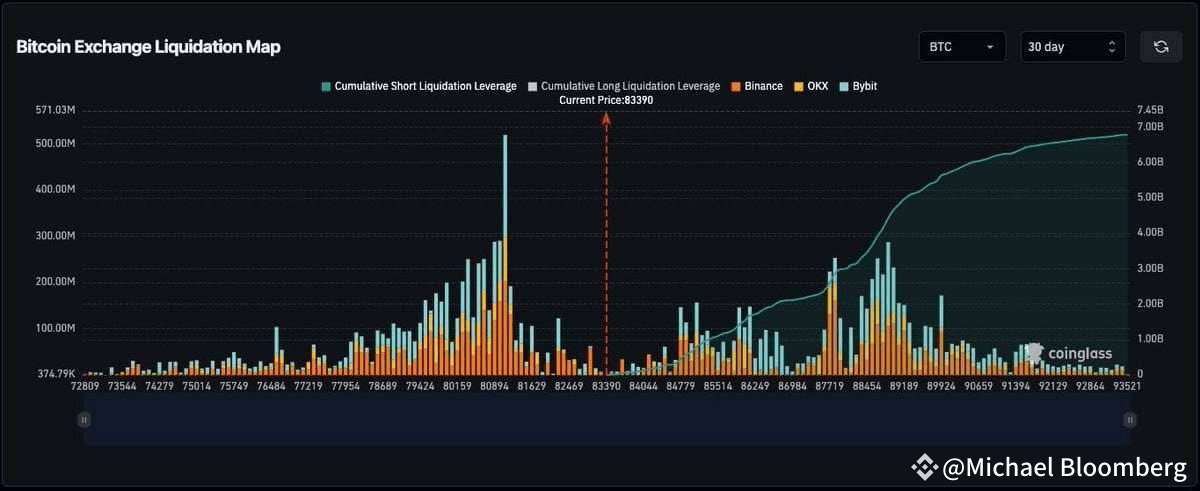Click the 374.79K y-axis label
This screenshot has height=491, width=1200.
(x=56, y=374)
